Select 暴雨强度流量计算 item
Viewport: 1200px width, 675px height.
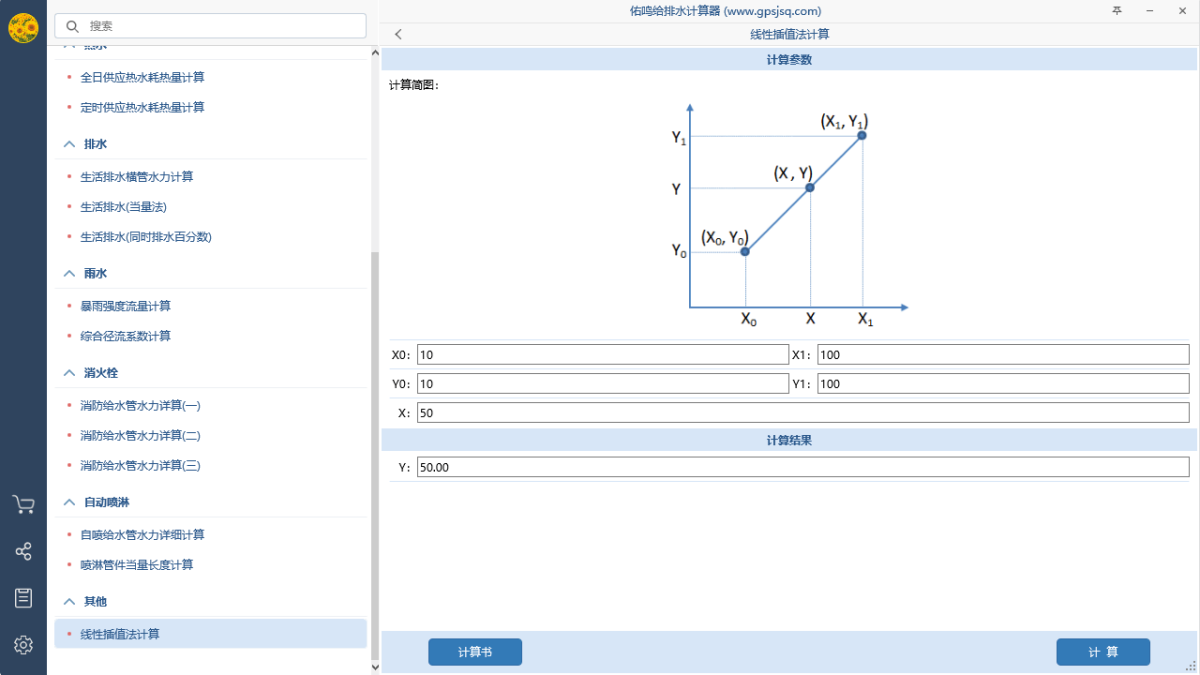125,306
